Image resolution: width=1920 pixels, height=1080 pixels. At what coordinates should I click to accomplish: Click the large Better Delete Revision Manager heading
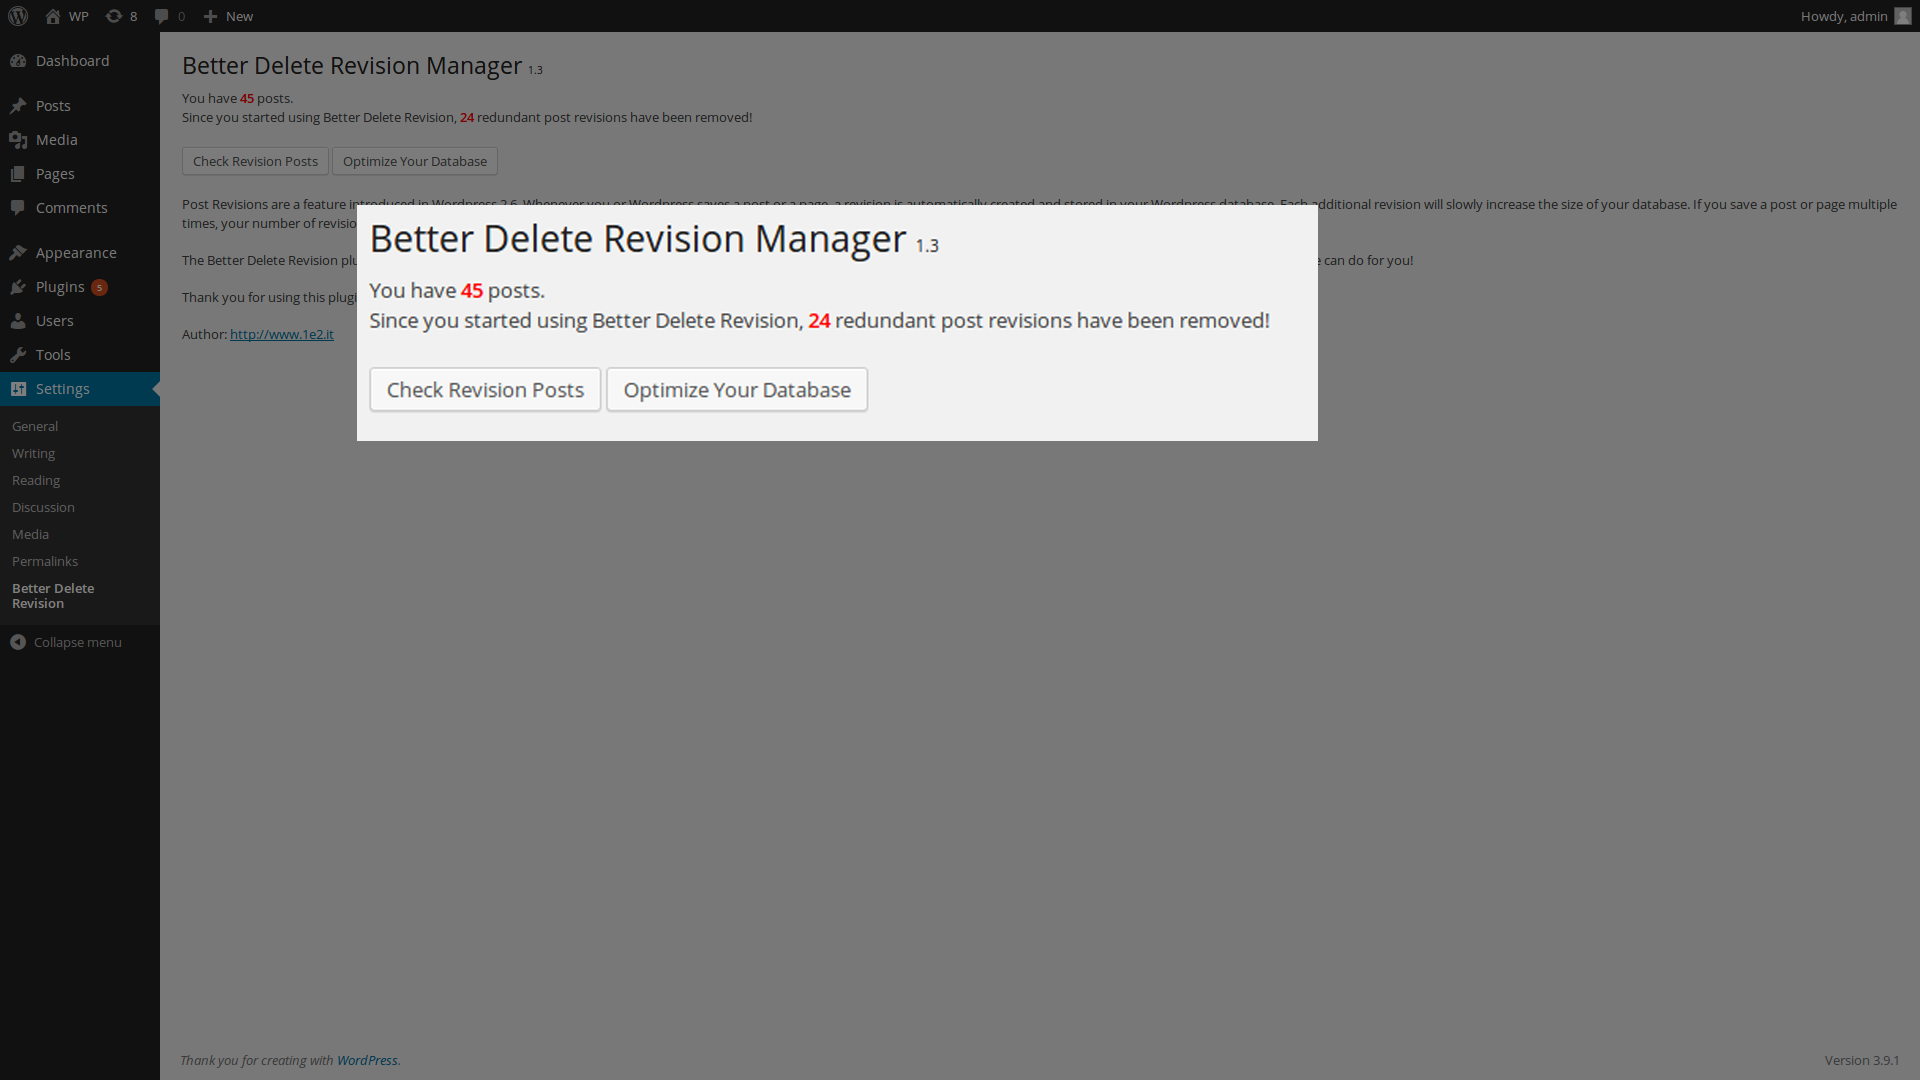[638, 239]
